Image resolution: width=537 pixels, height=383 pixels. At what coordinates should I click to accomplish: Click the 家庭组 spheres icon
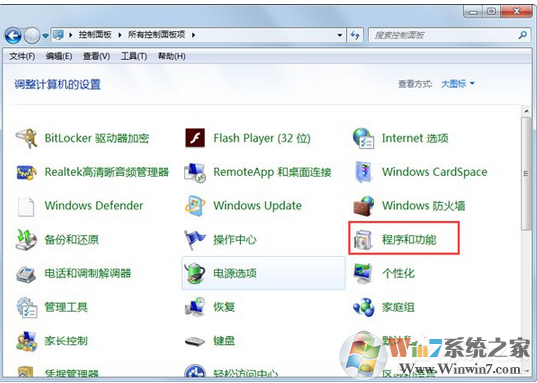point(363,307)
